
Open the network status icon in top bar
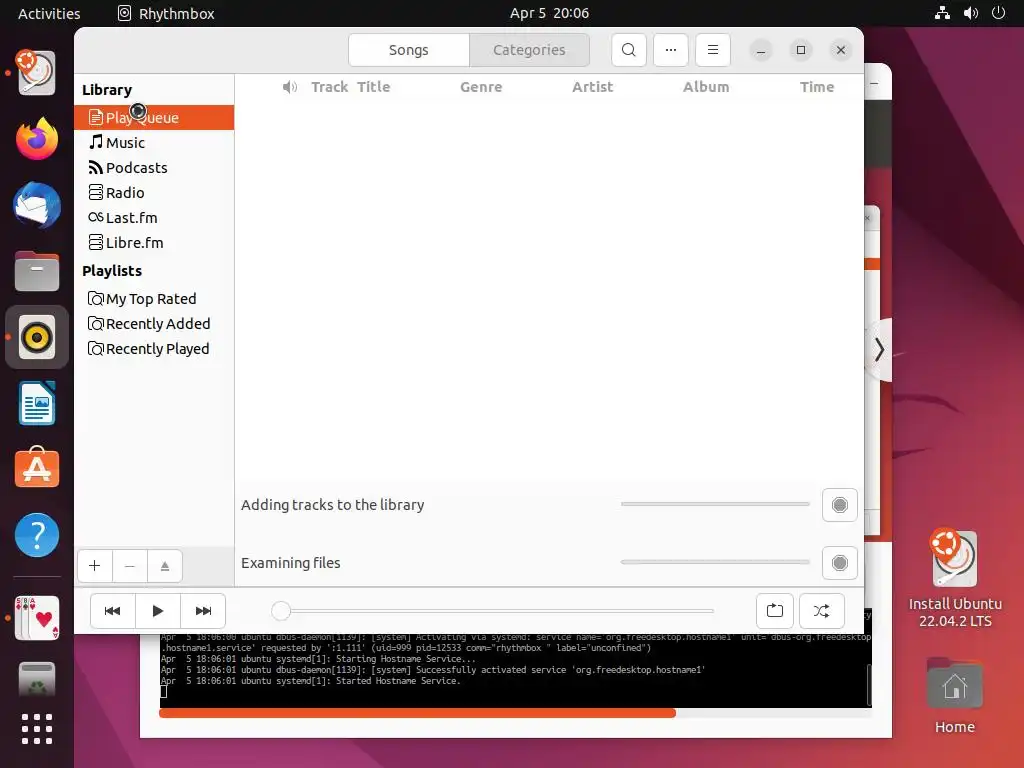tap(942, 13)
